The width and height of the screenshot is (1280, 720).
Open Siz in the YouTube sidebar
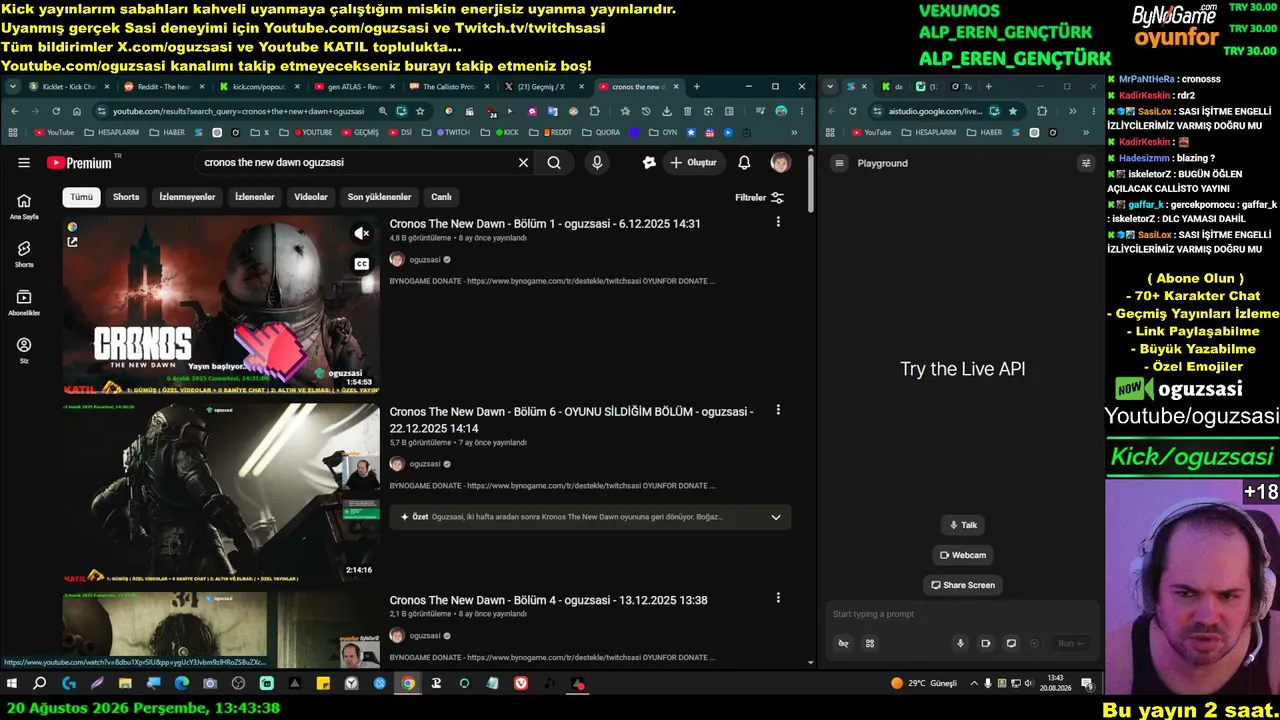point(24,350)
